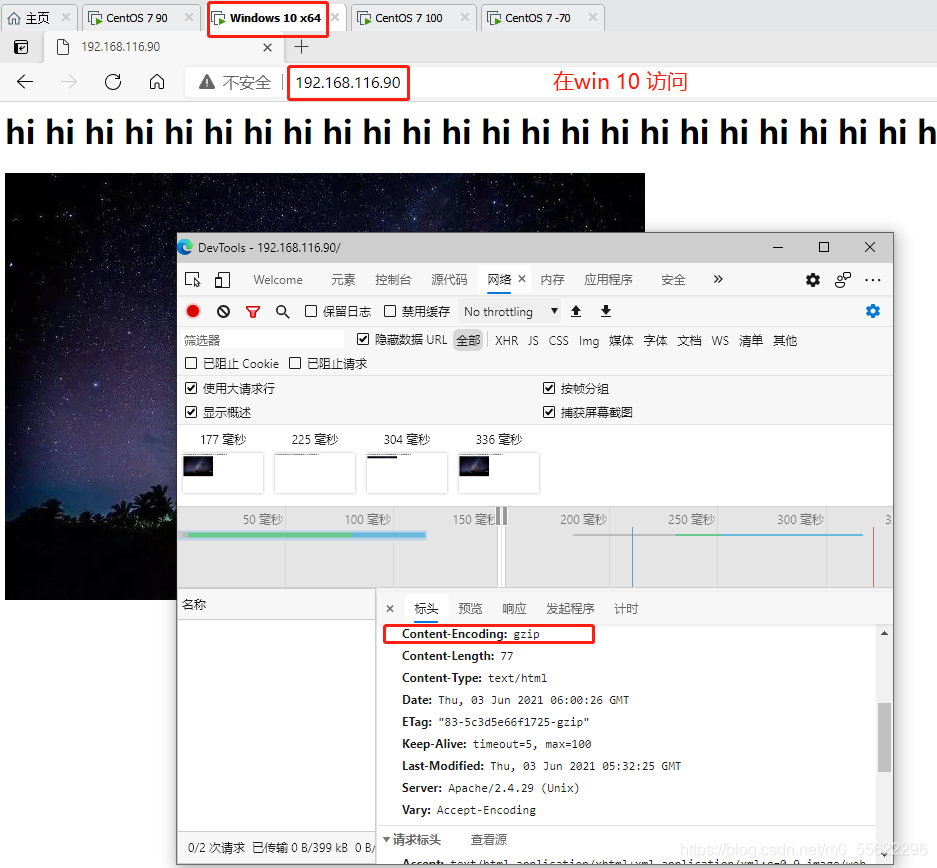Filter requests by XHR type

click(x=506, y=340)
